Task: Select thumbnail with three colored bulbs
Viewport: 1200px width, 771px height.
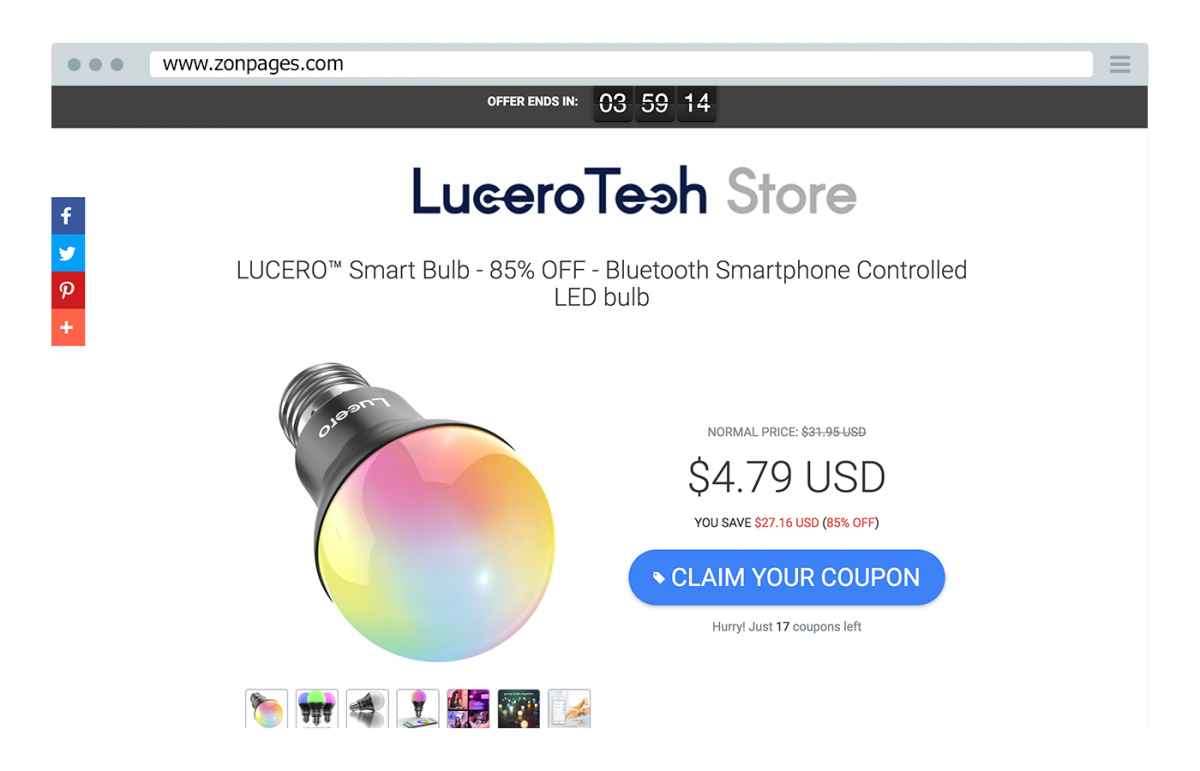Action: pos(317,708)
